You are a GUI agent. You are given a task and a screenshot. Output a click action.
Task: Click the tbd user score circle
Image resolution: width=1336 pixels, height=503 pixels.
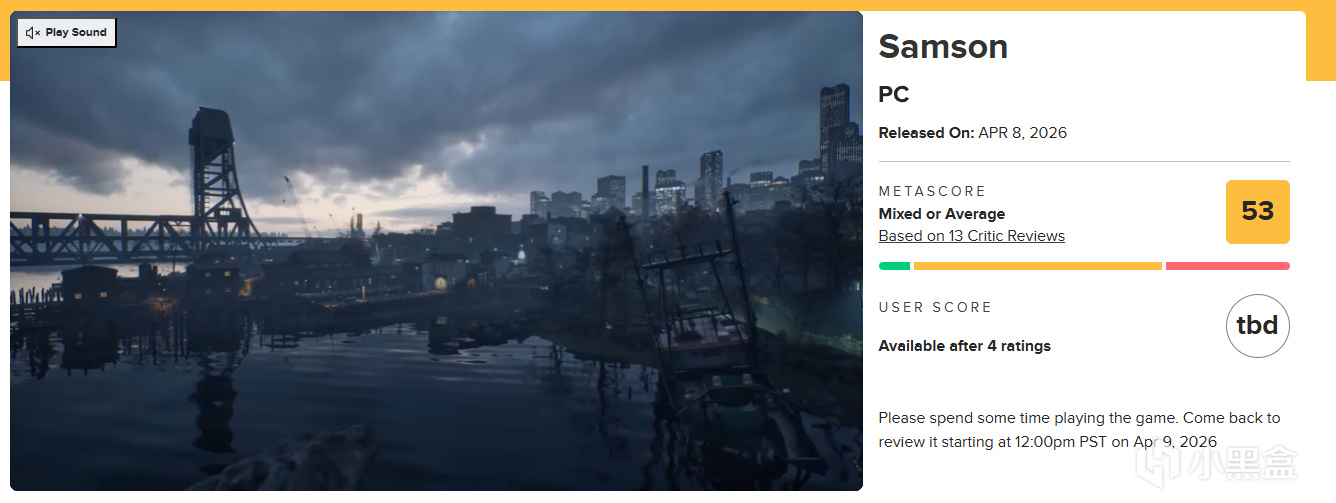click(1257, 326)
